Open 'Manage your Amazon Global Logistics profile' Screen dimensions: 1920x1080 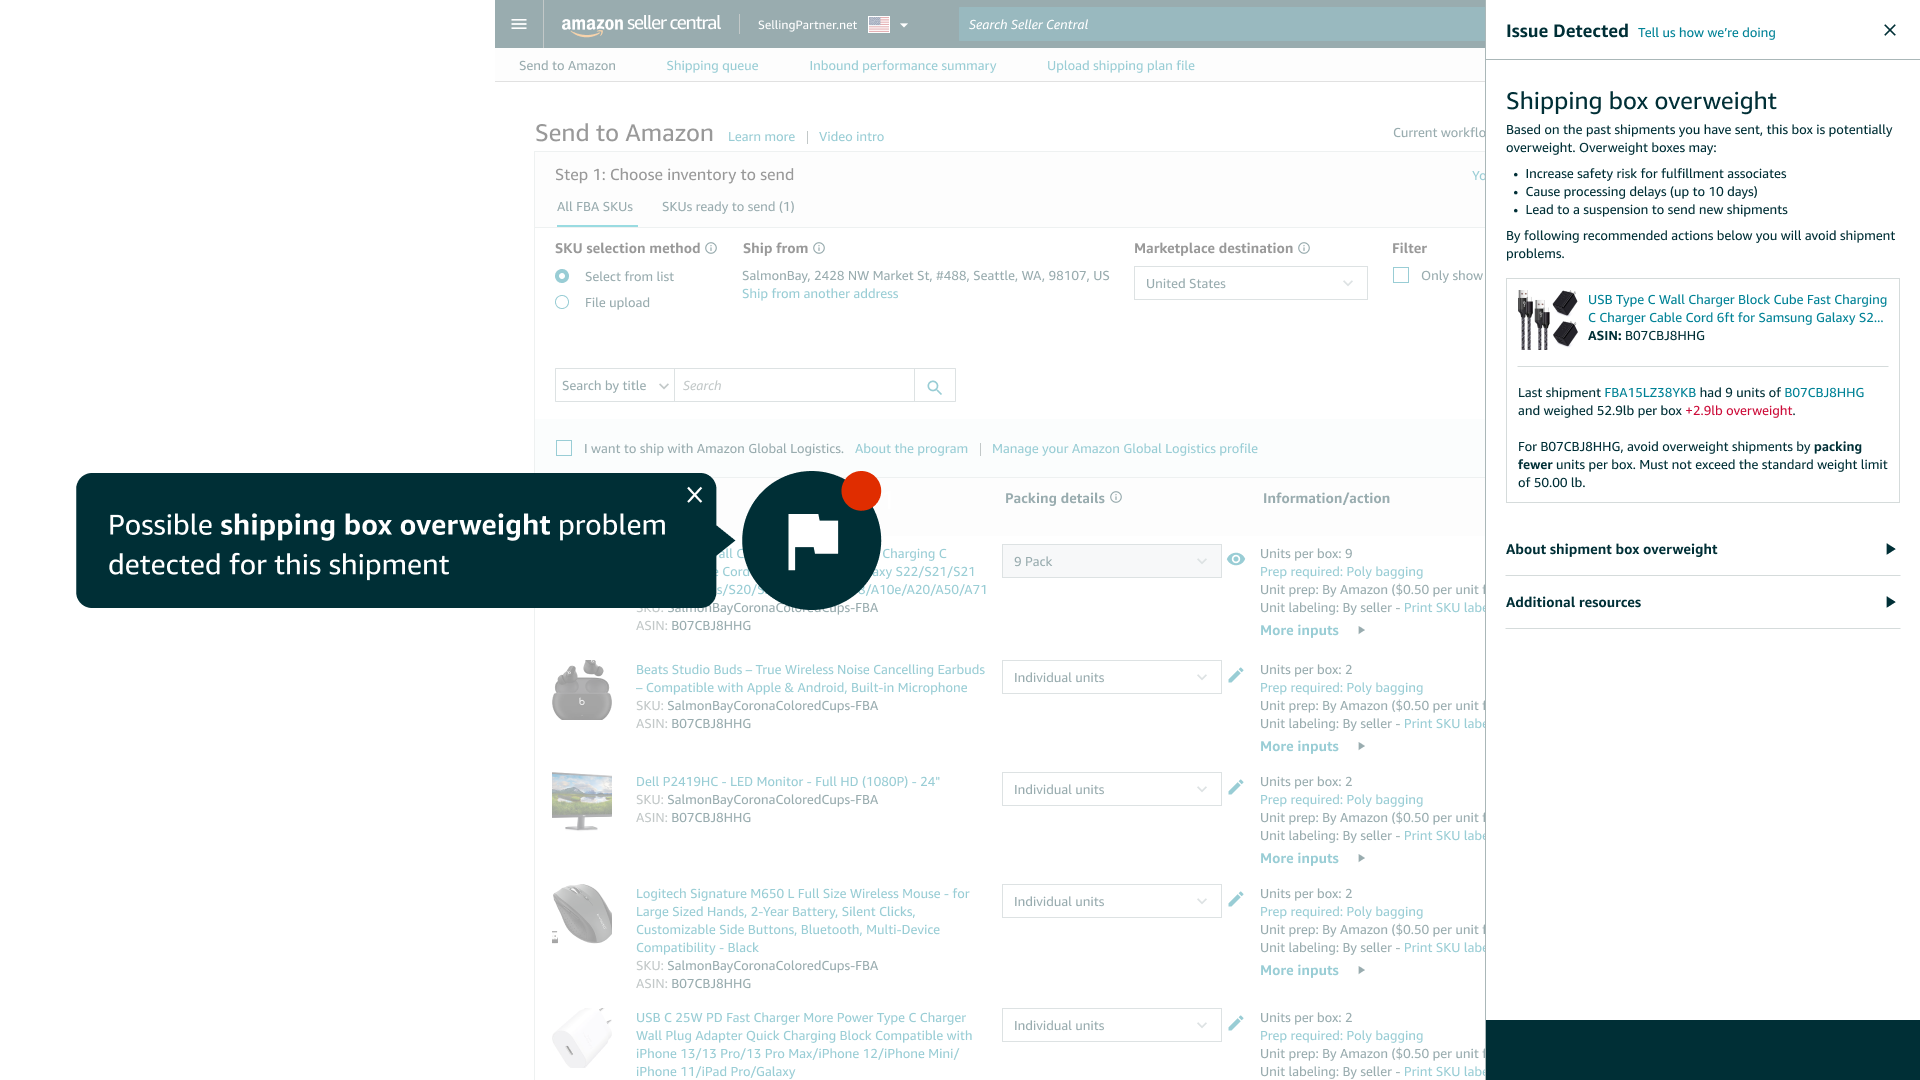coord(1125,449)
